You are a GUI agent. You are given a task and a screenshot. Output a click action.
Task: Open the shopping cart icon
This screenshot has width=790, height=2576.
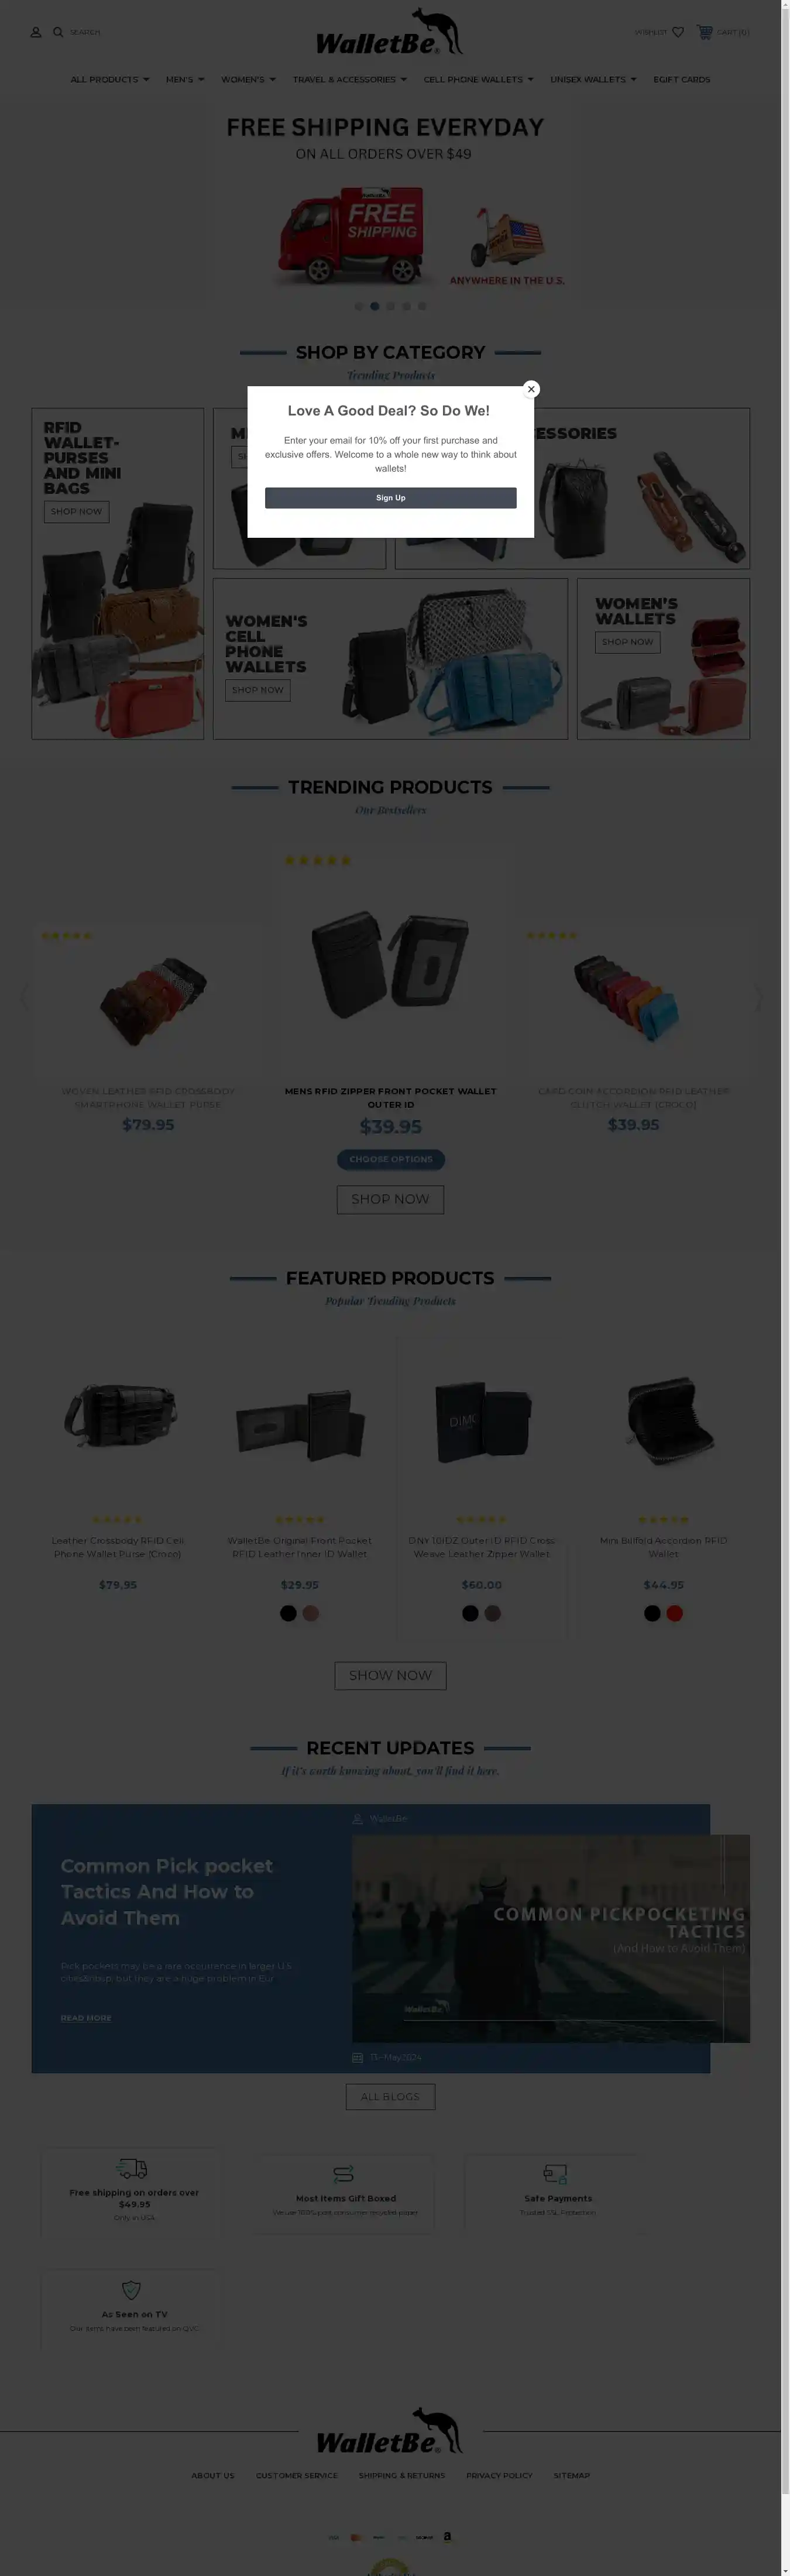point(705,32)
